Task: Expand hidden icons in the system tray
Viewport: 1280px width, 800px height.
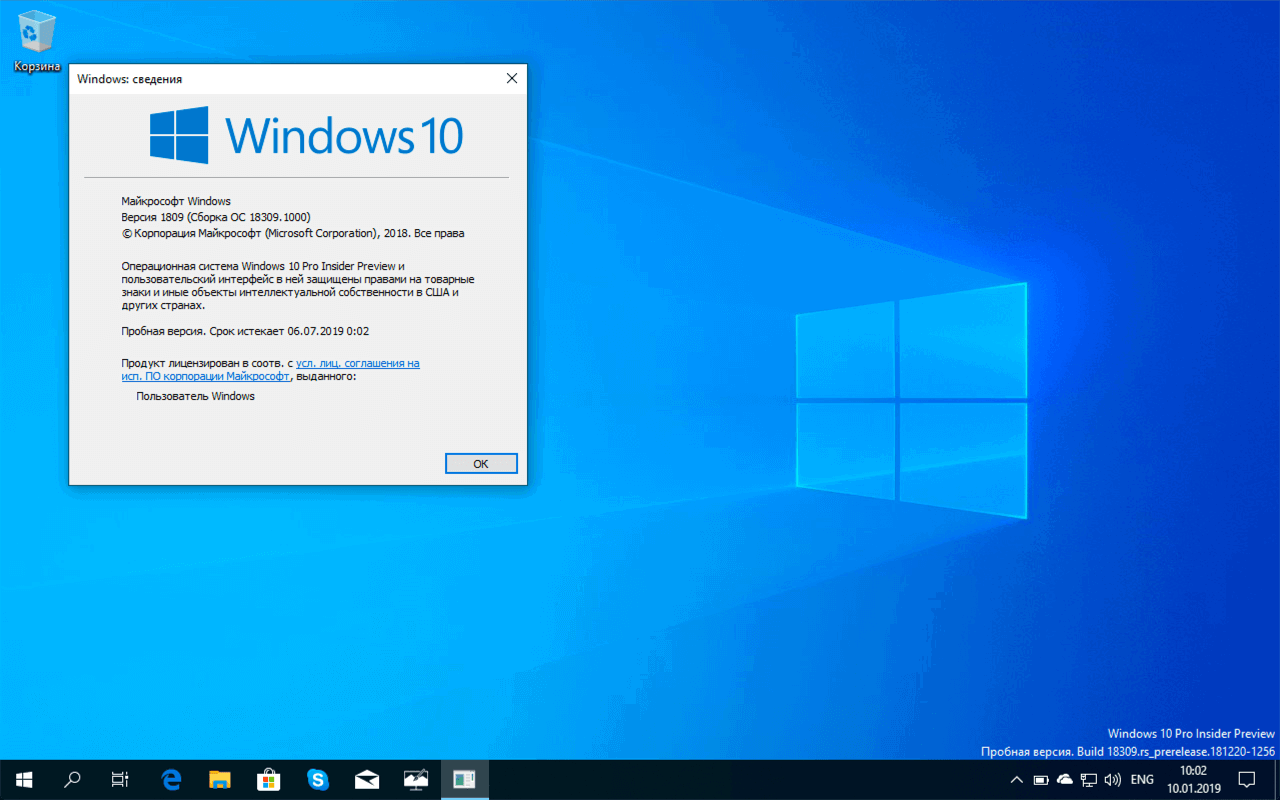Action: (1016, 779)
